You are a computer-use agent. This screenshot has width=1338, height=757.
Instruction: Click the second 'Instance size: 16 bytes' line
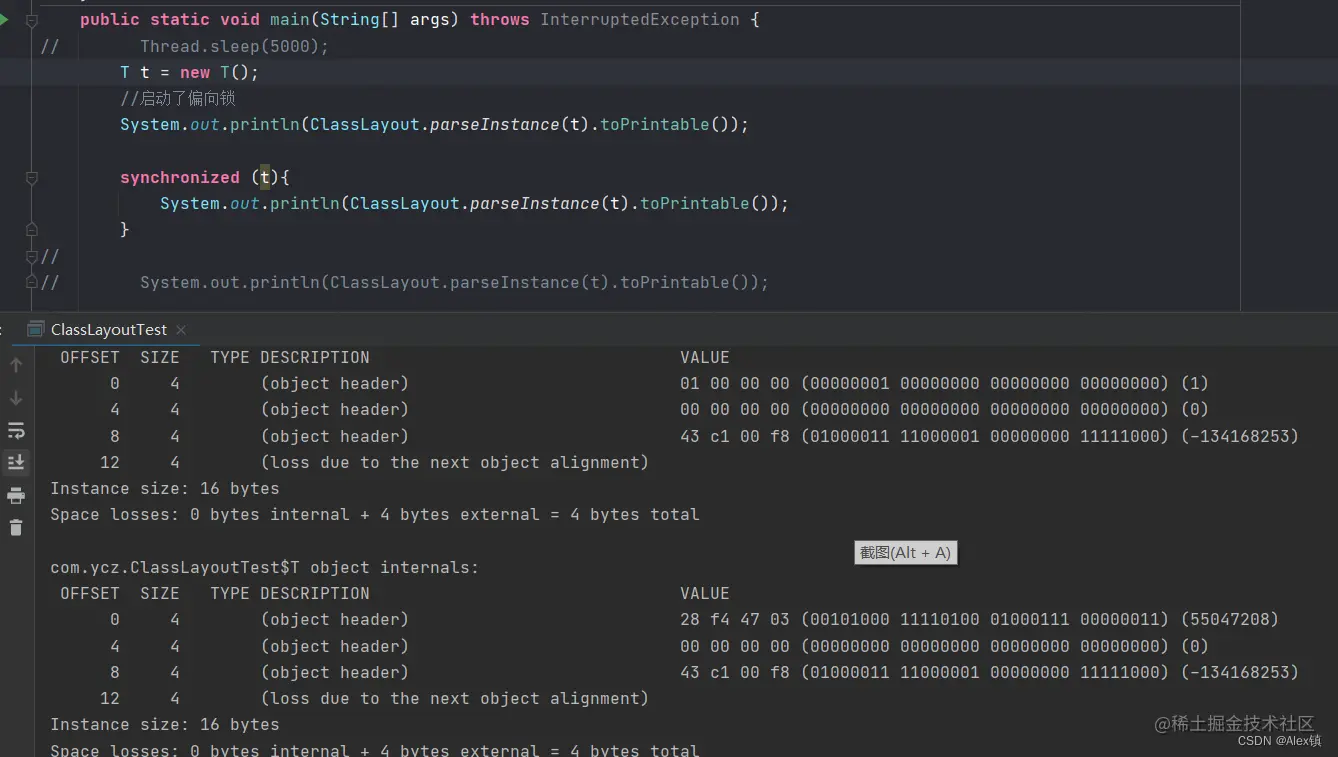pyautogui.click(x=165, y=724)
